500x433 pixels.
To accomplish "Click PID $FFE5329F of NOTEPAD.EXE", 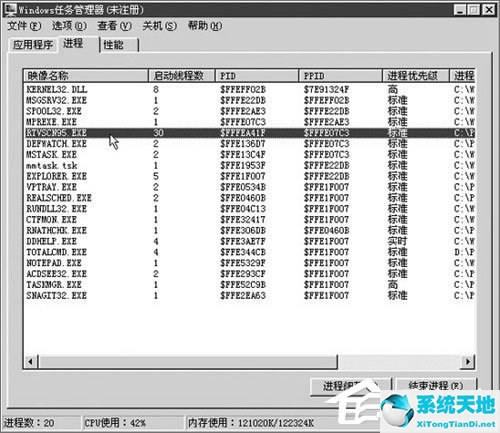I will [x=243, y=263].
